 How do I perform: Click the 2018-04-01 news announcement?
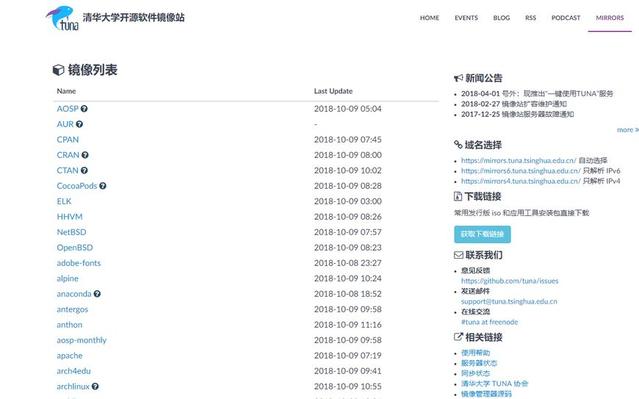pyautogui.click(x=537, y=94)
